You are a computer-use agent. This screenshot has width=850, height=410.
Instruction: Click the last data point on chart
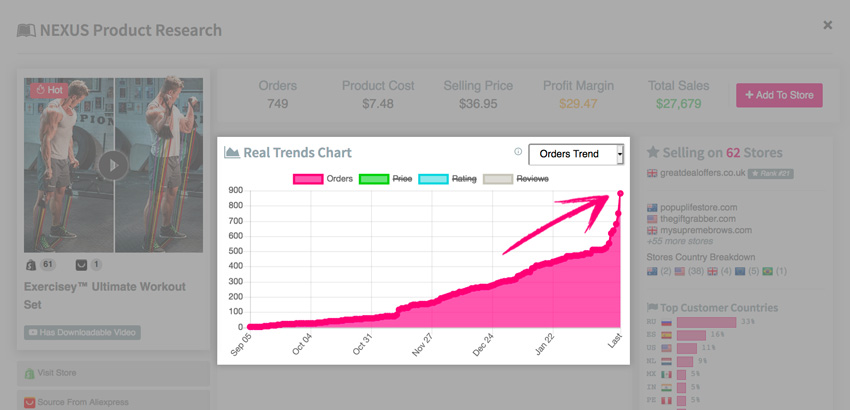pos(620,194)
